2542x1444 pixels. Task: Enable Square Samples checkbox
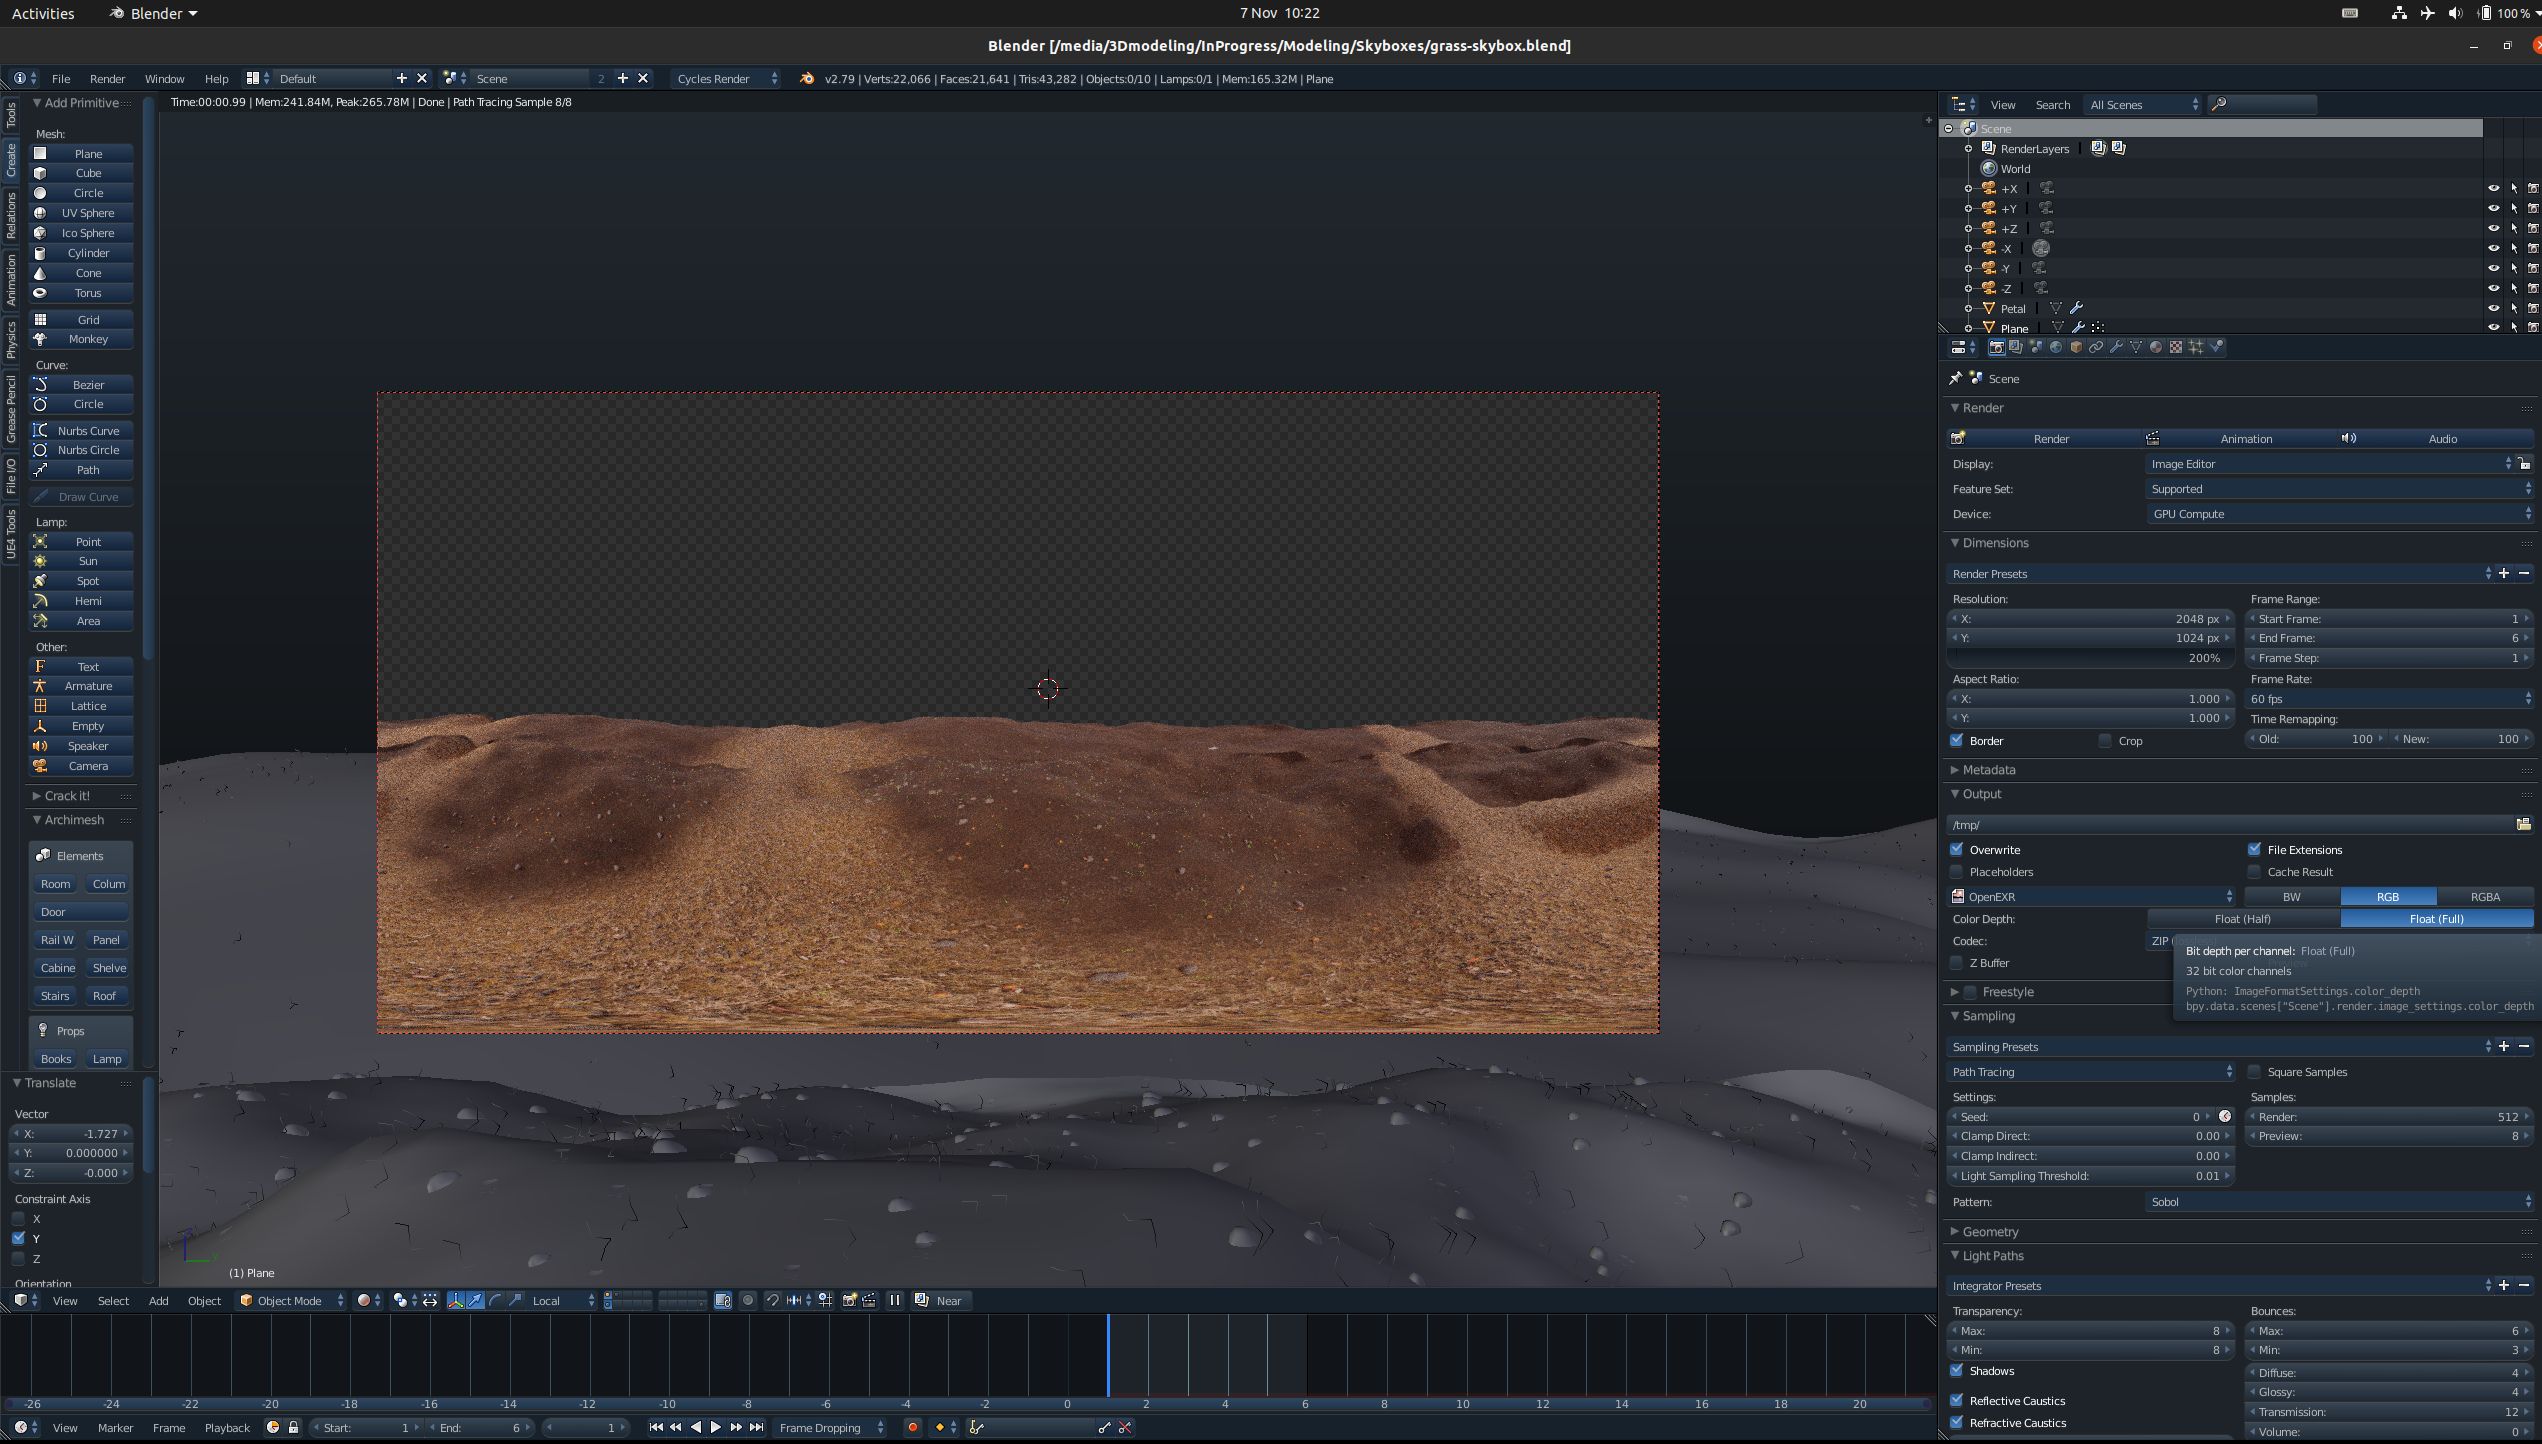tap(2255, 1072)
